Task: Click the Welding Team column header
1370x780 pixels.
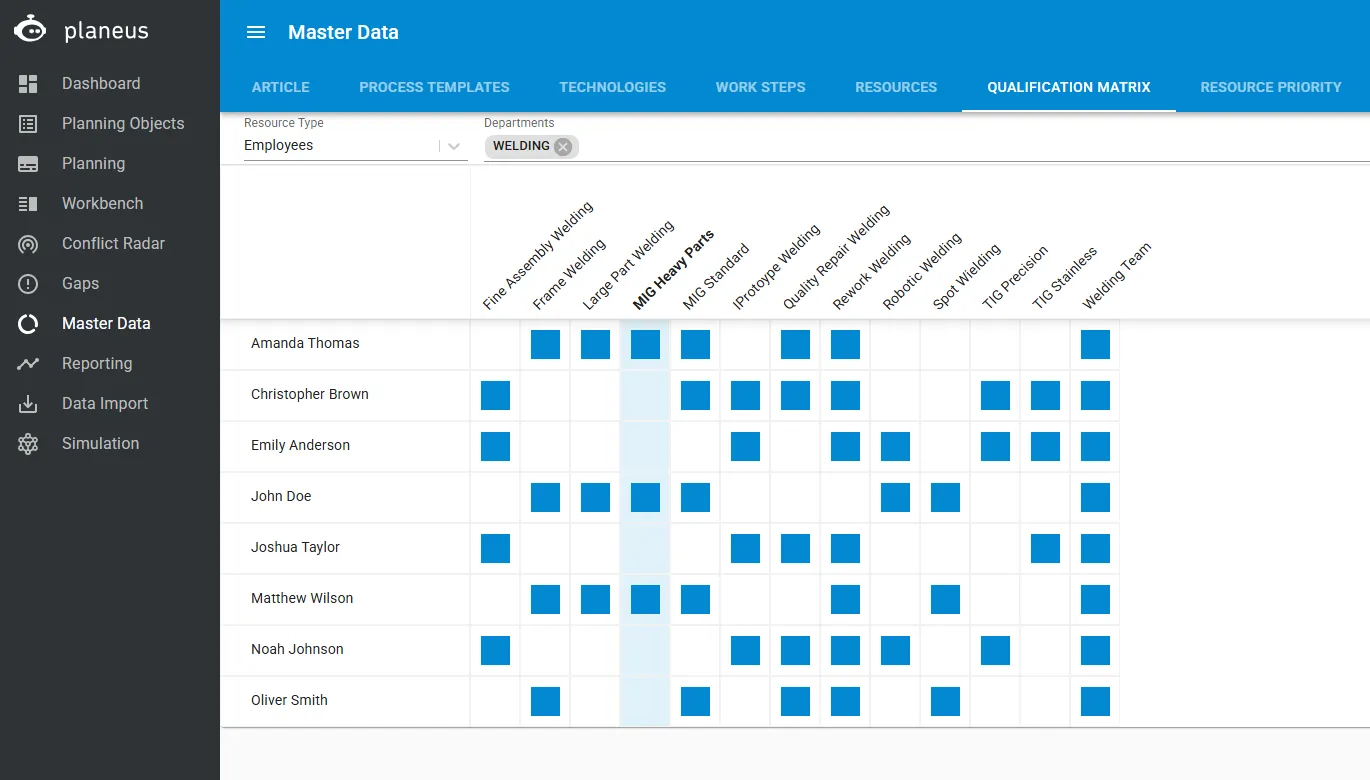Action: click(1117, 276)
